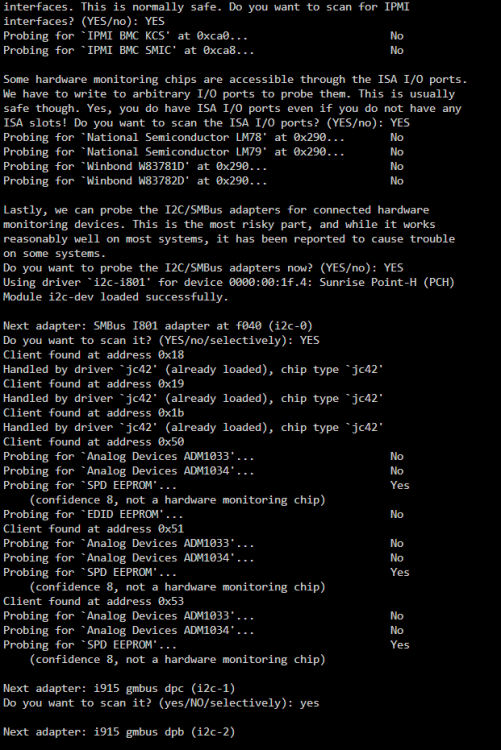Click the 'IPMI BMC SMIC' probe result No

(x=397, y=50)
